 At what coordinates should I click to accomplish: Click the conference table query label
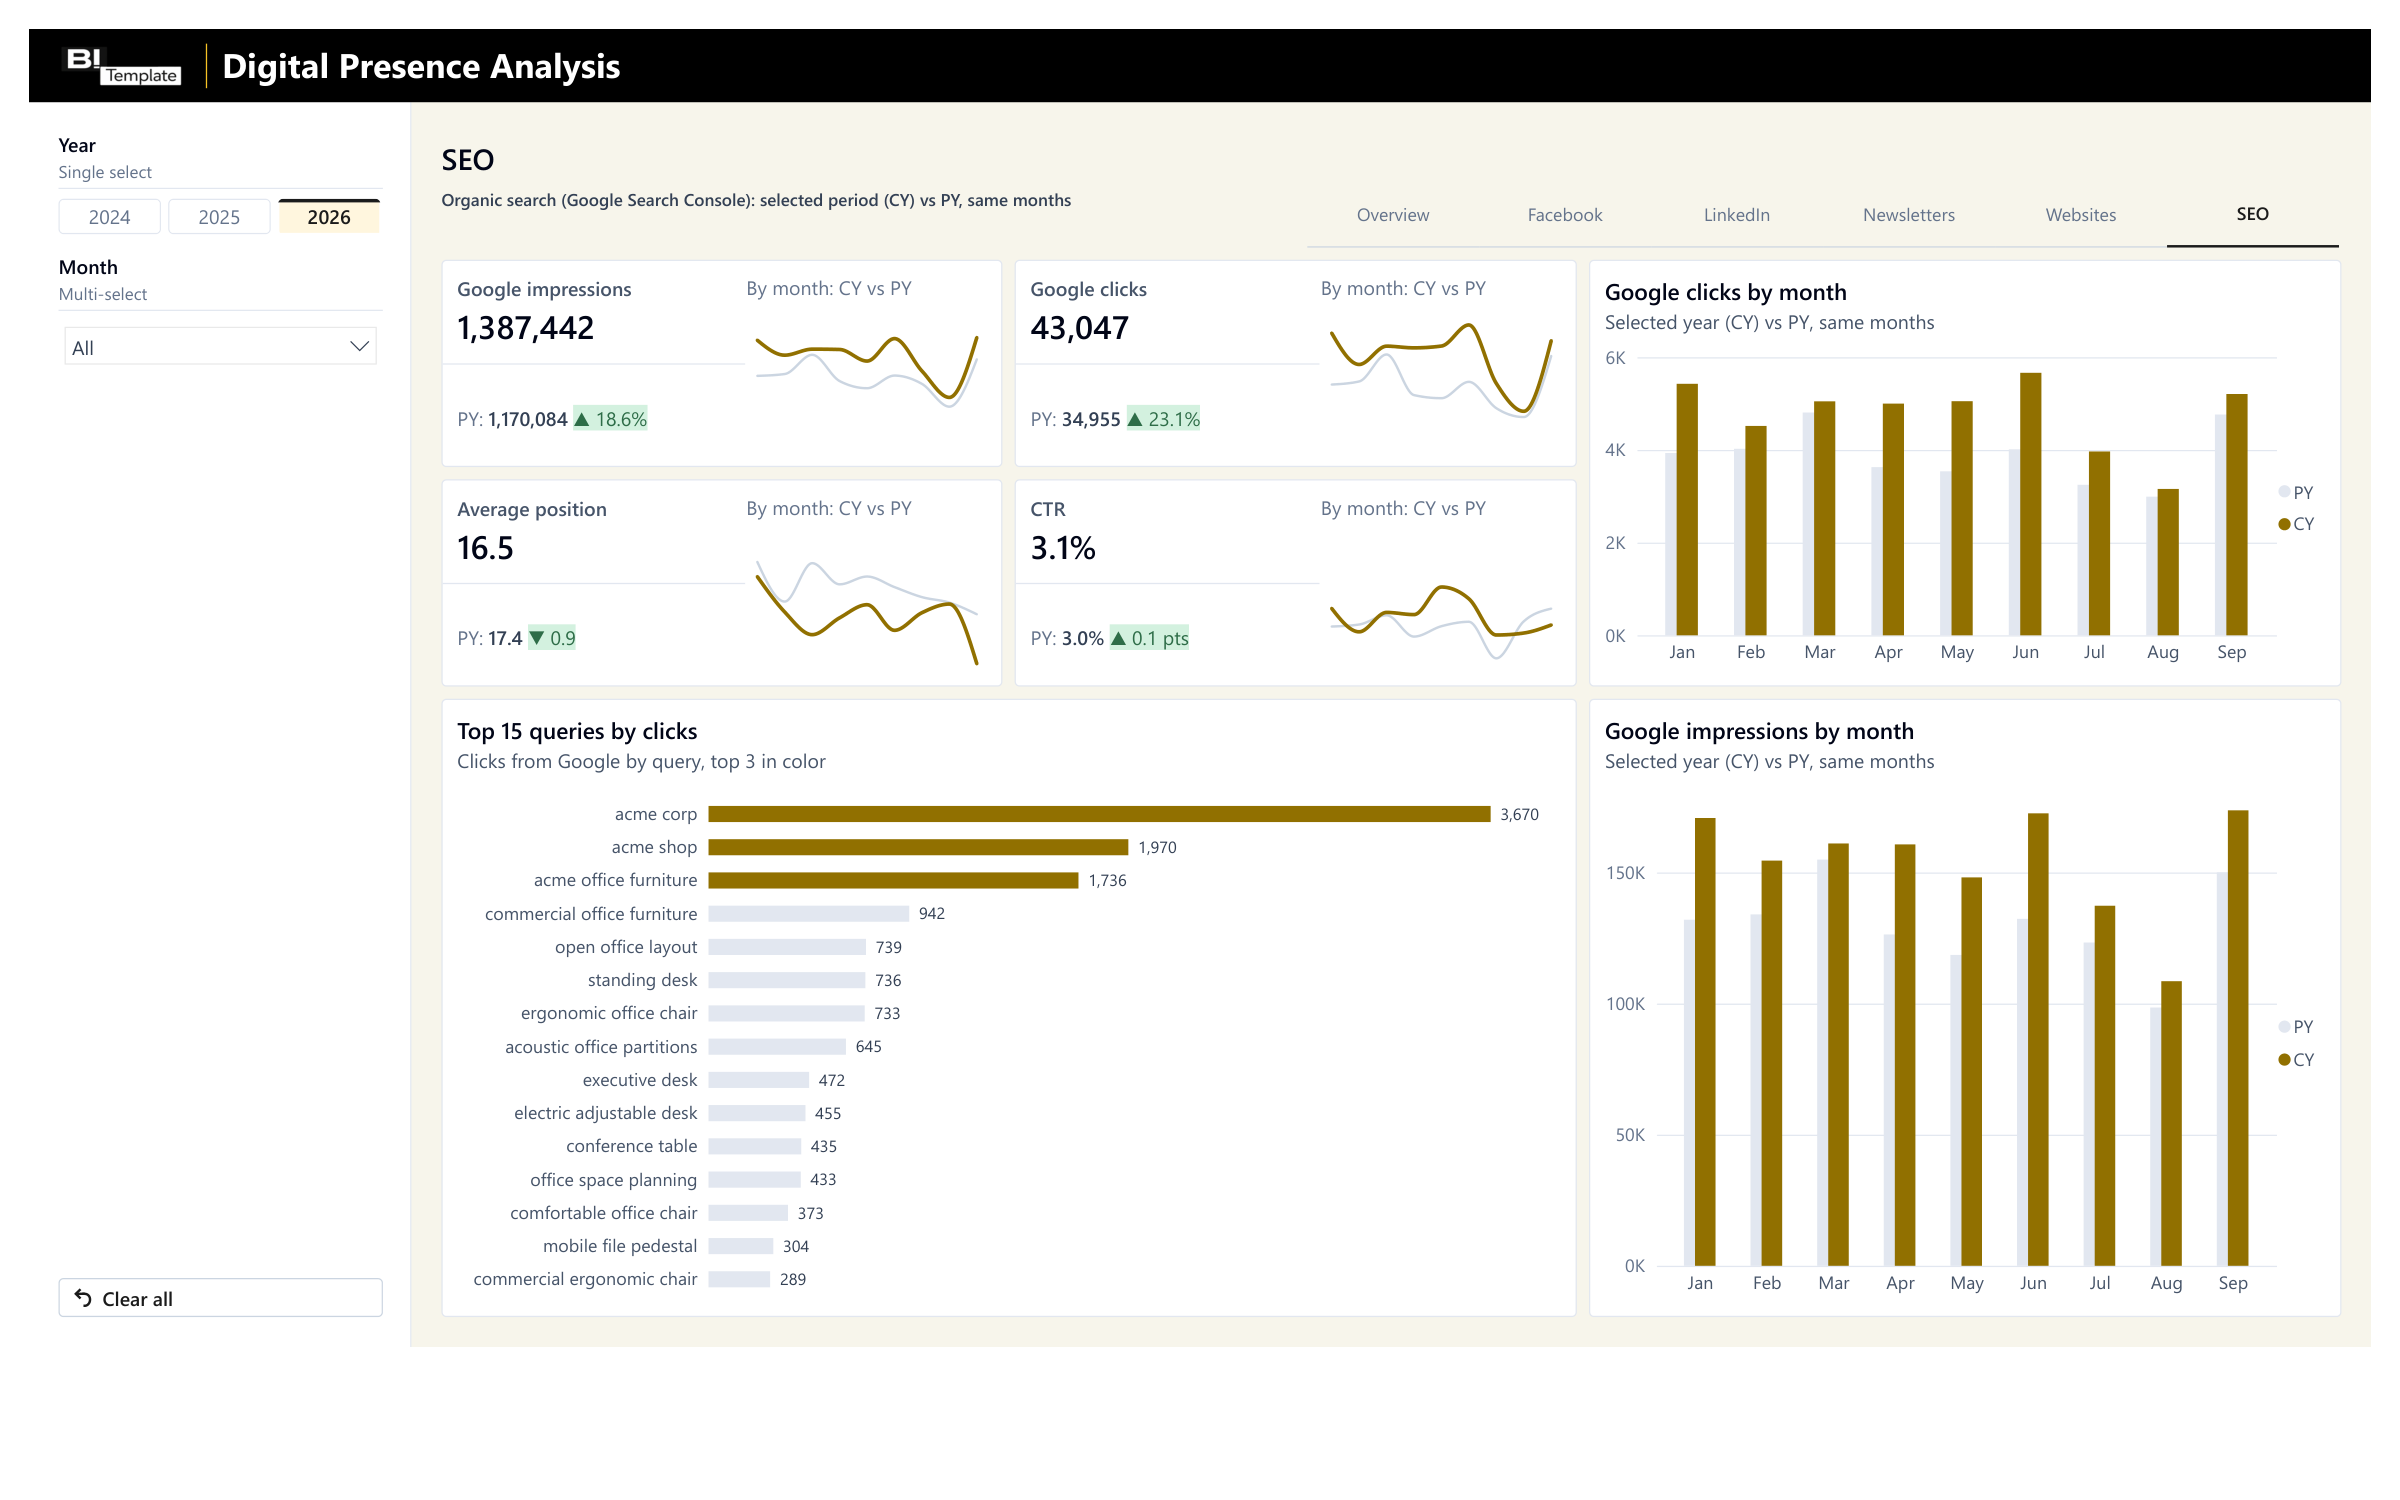tap(631, 1146)
